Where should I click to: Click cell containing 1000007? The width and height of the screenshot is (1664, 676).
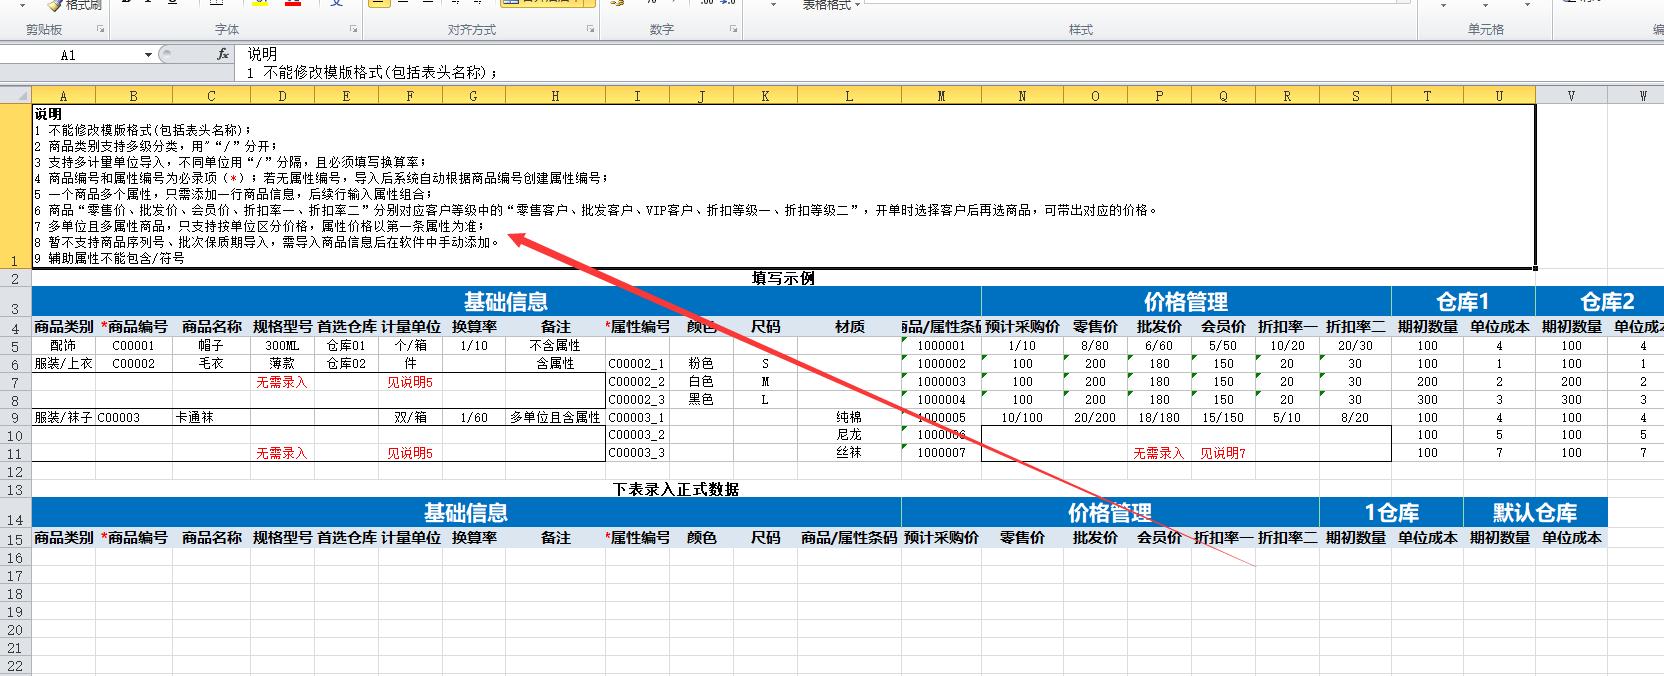tap(941, 453)
